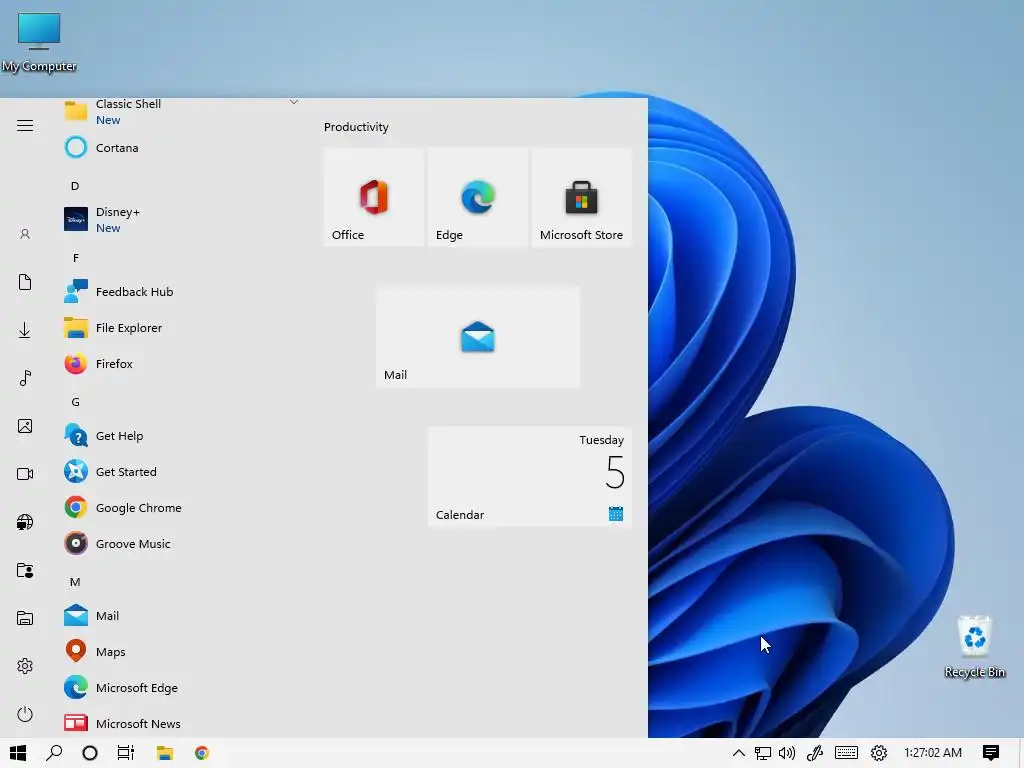Open the Personal folder icon in the sidebar
This screenshot has width=1024, height=768.
pos(25,570)
